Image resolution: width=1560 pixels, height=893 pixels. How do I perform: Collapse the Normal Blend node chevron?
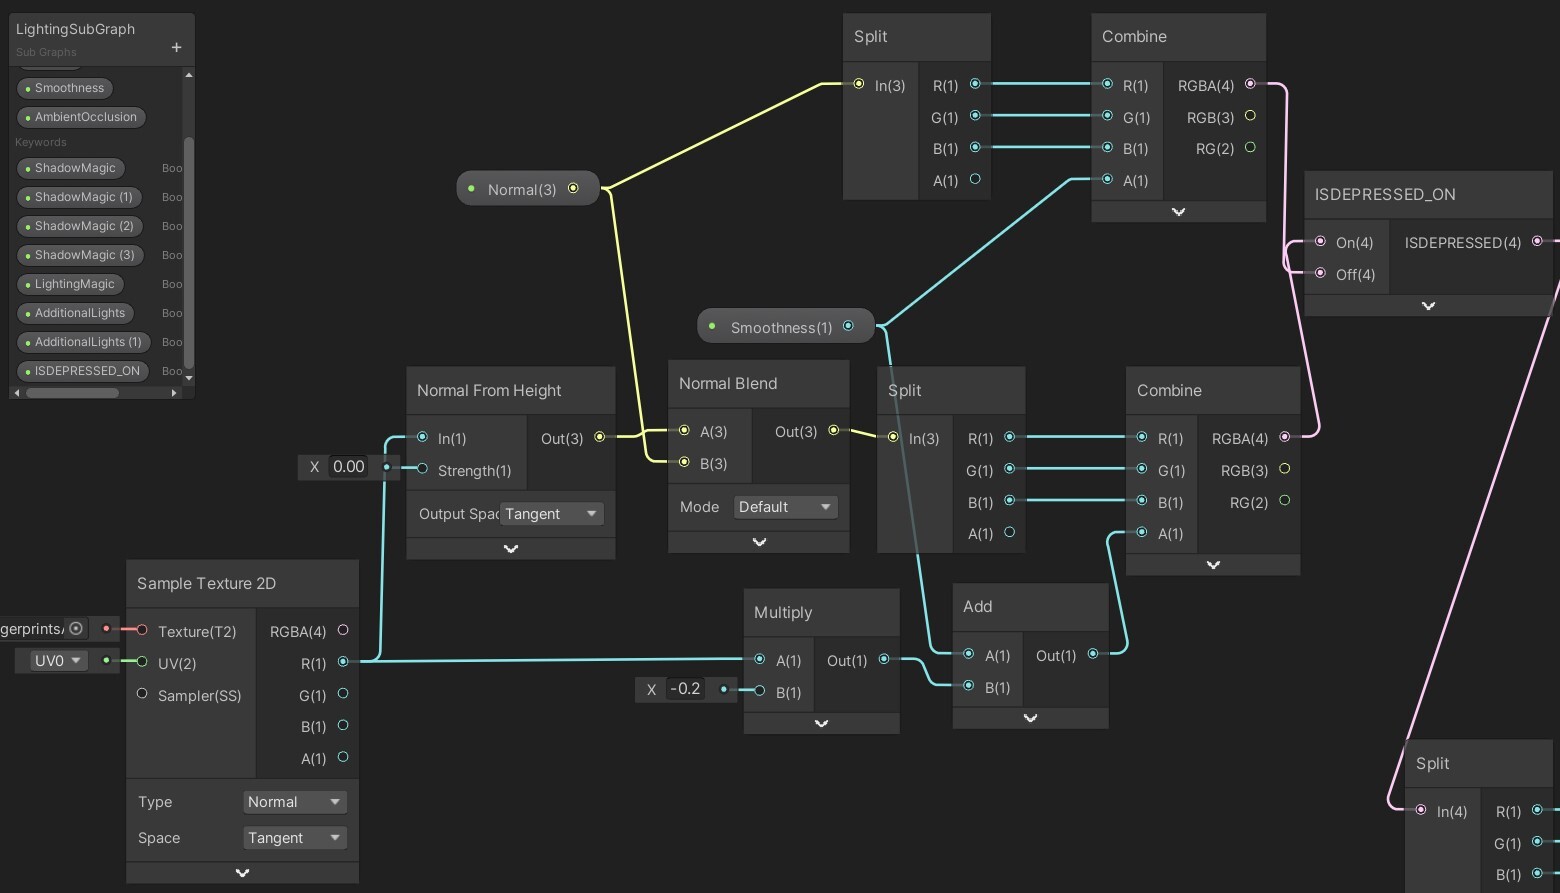pyautogui.click(x=759, y=542)
